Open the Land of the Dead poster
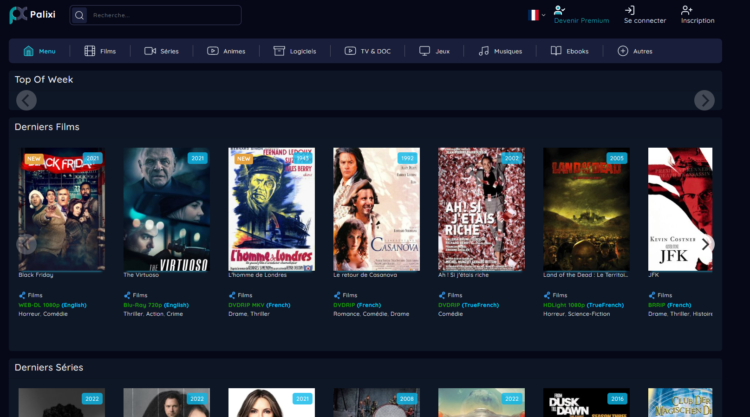 coord(586,209)
